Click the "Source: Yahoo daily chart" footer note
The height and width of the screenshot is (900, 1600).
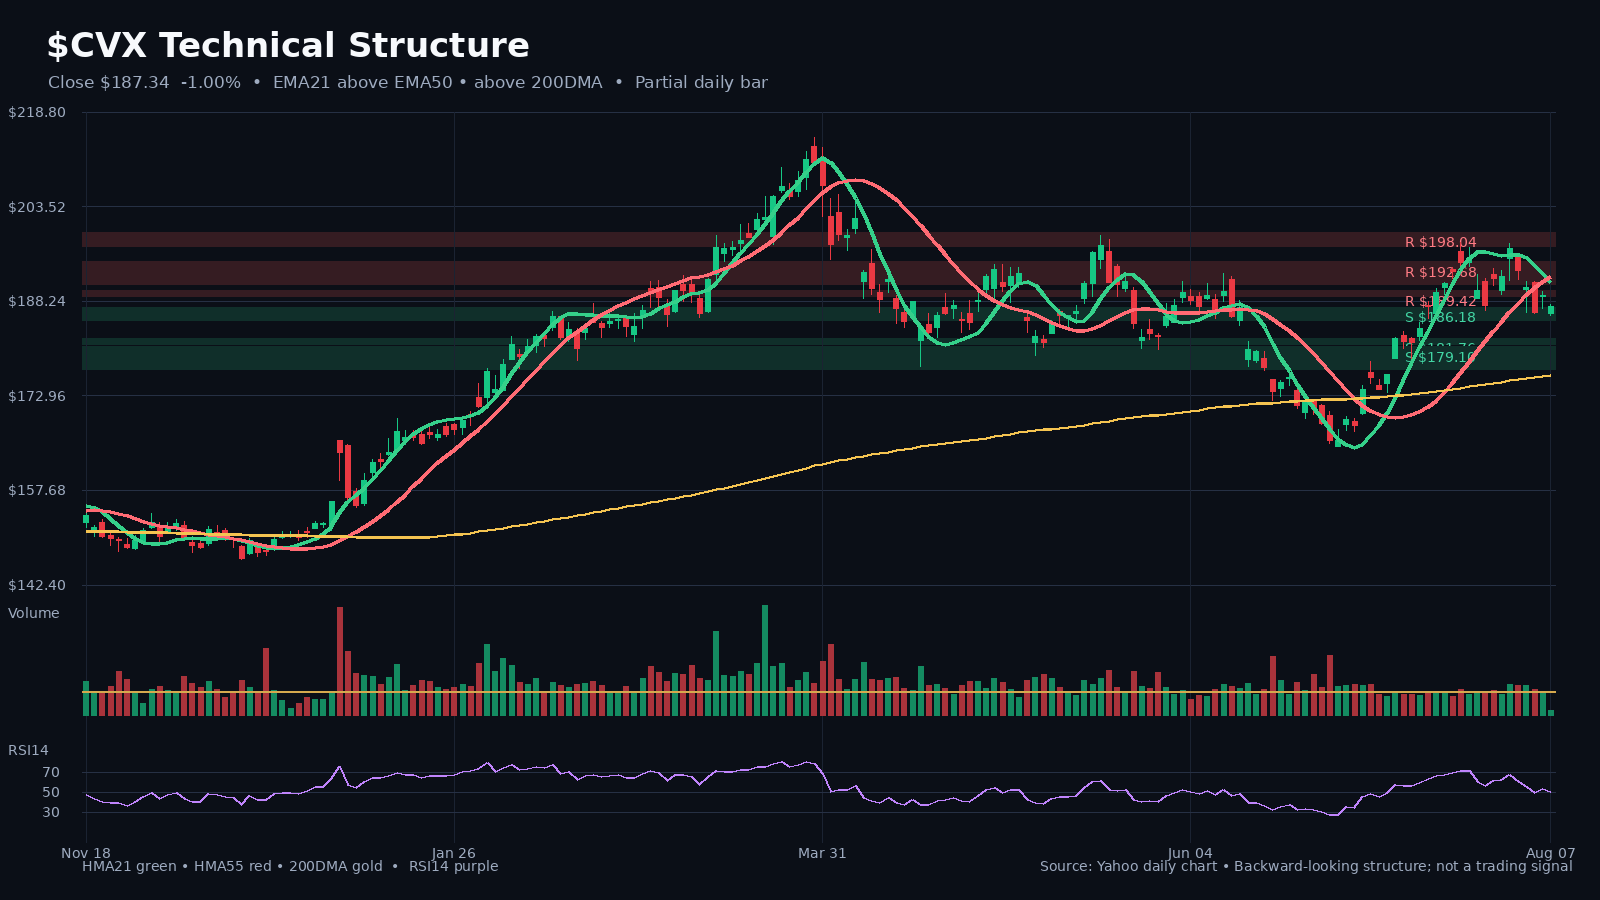click(x=1128, y=867)
